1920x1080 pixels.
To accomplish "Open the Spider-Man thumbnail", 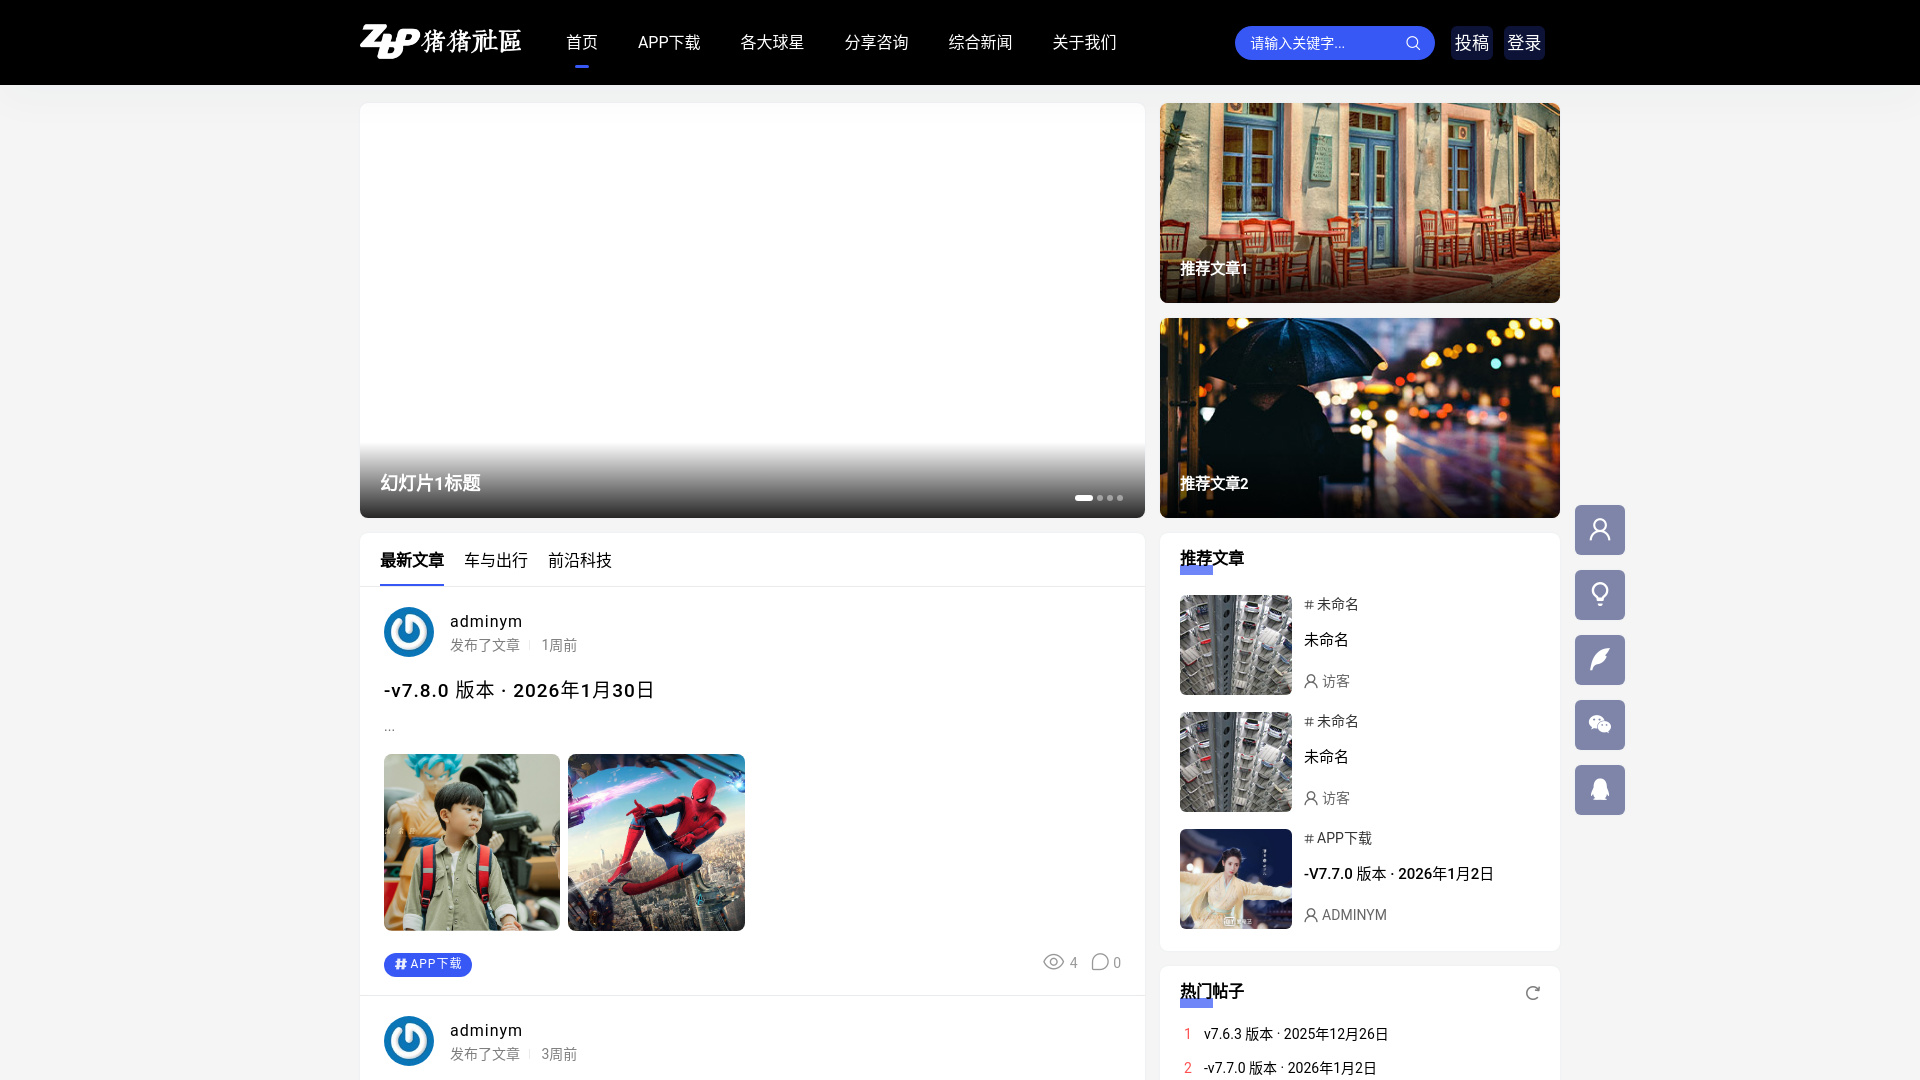I will (x=656, y=842).
